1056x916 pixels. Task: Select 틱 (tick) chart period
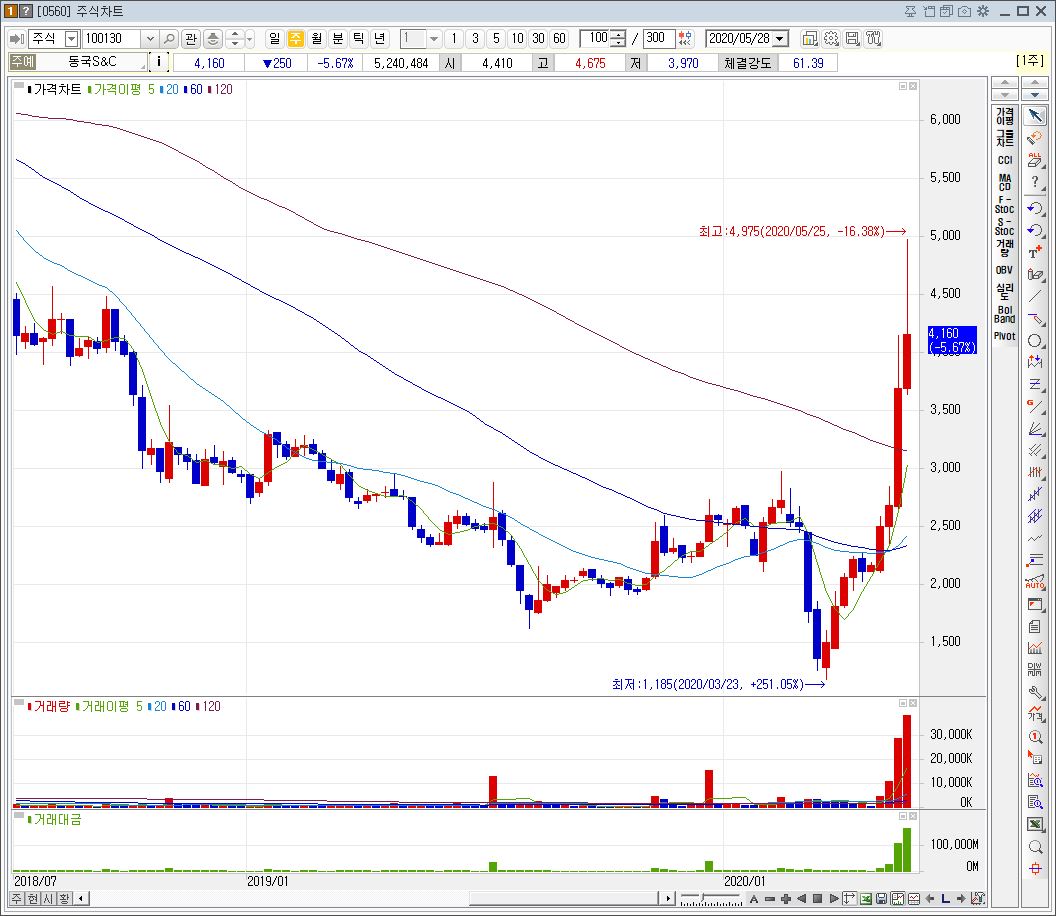[x=358, y=38]
